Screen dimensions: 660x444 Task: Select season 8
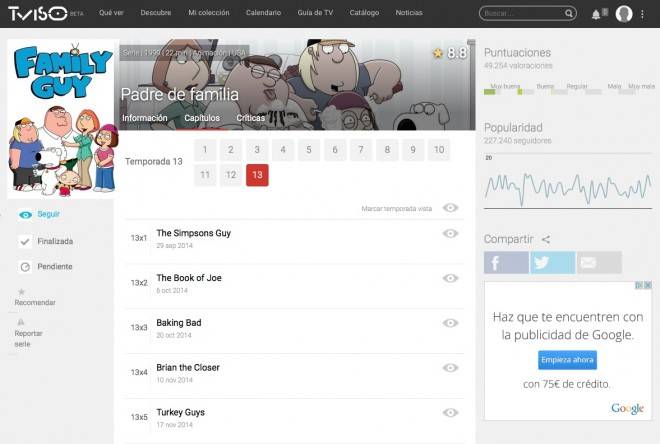click(x=387, y=150)
